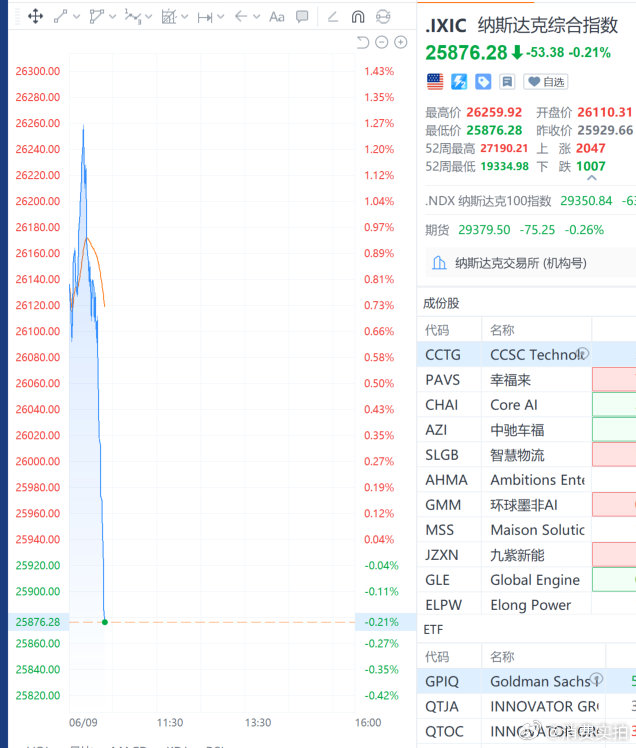Image resolution: width=636 pixels, height=748 pixels.
Task: Select the AHMA Ambitions row
Action: [x=526, y=480]
